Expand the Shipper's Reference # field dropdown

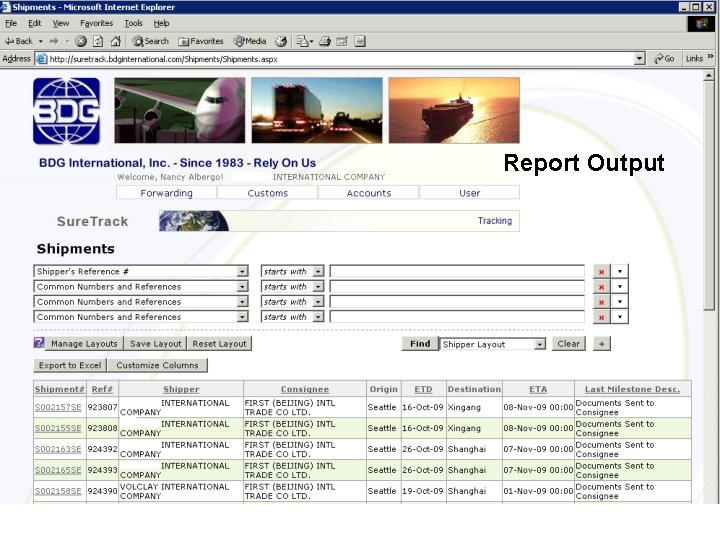click(x=242, y=271)
